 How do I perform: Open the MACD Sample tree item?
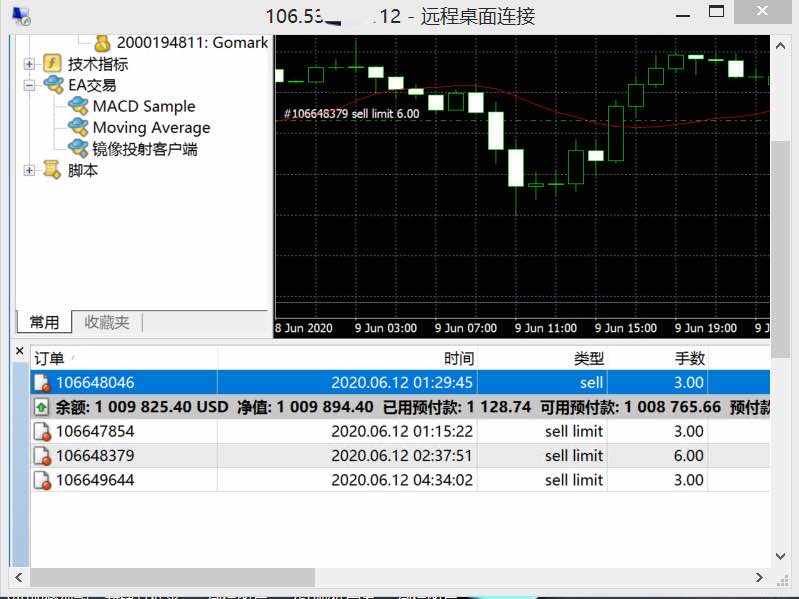pos(144,106)
